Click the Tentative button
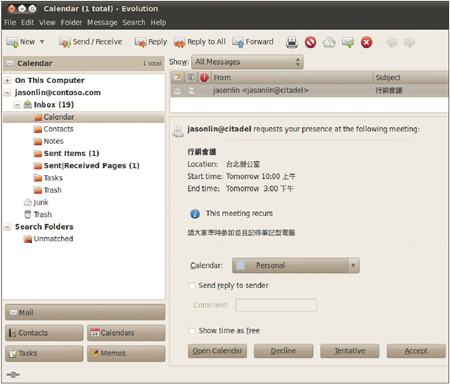The width and height of the screenshot is (450, 385). coord(350,351)
